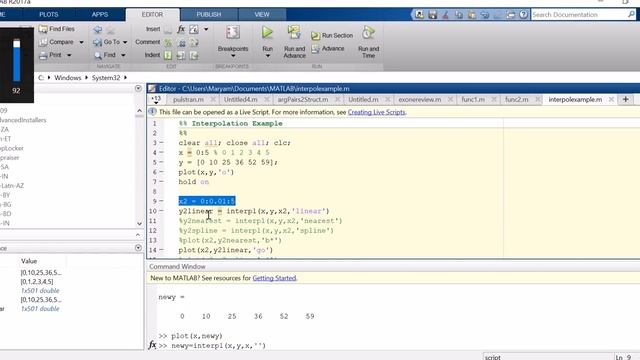Click the Print icon
The height and width of the screenshot is (360, 640).
[43, 55]
